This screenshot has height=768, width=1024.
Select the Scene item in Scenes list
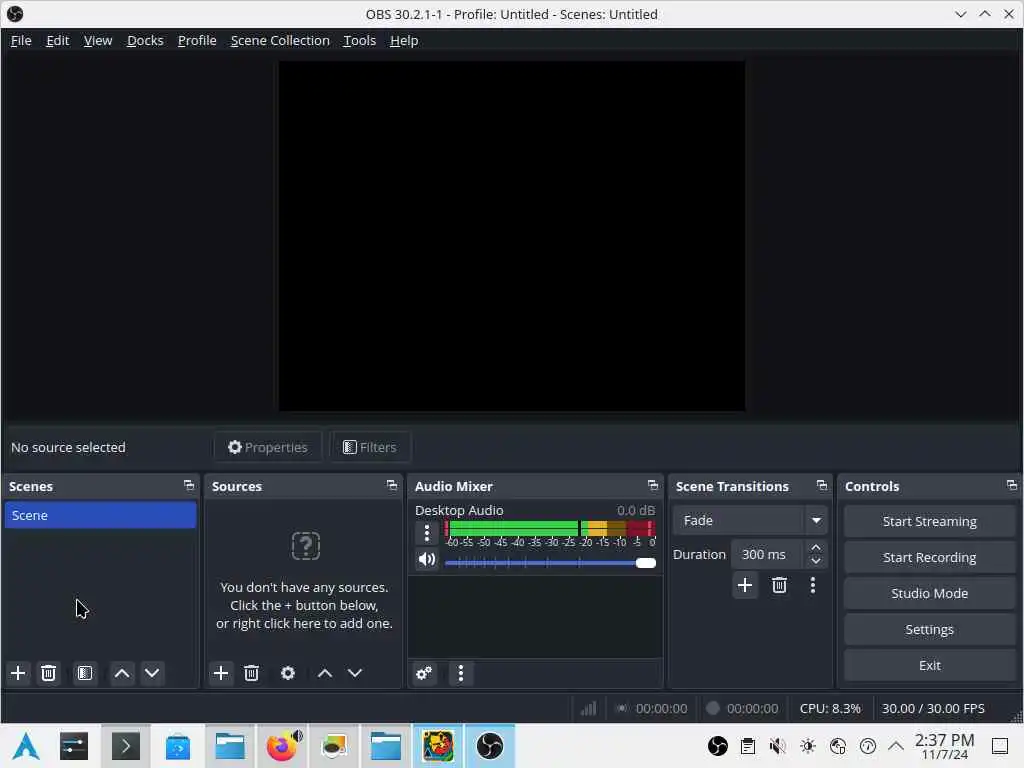100,515
